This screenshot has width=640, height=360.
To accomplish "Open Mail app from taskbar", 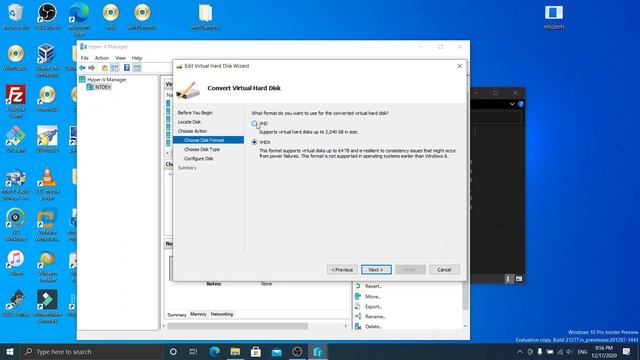I will coord(276,351).
